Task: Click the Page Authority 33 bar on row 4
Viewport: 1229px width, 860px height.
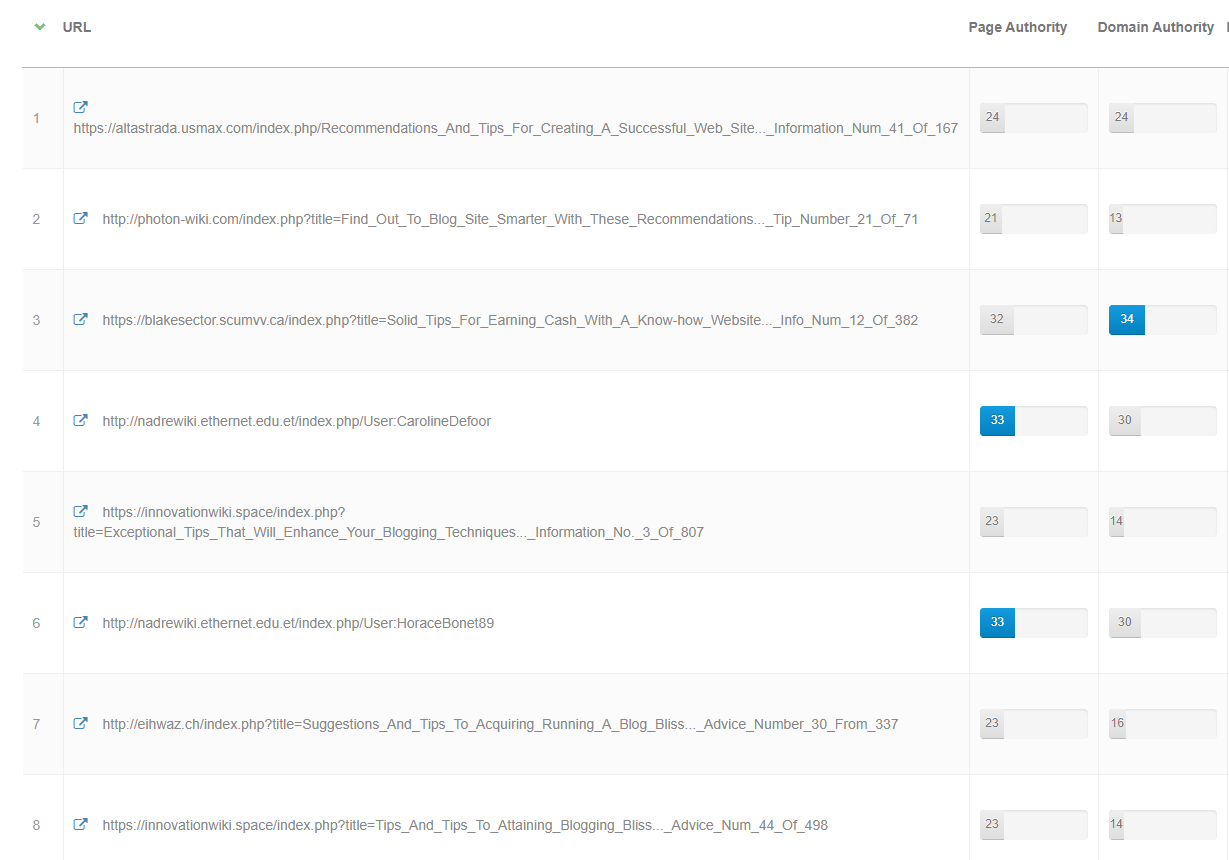Action: [996, 421]
